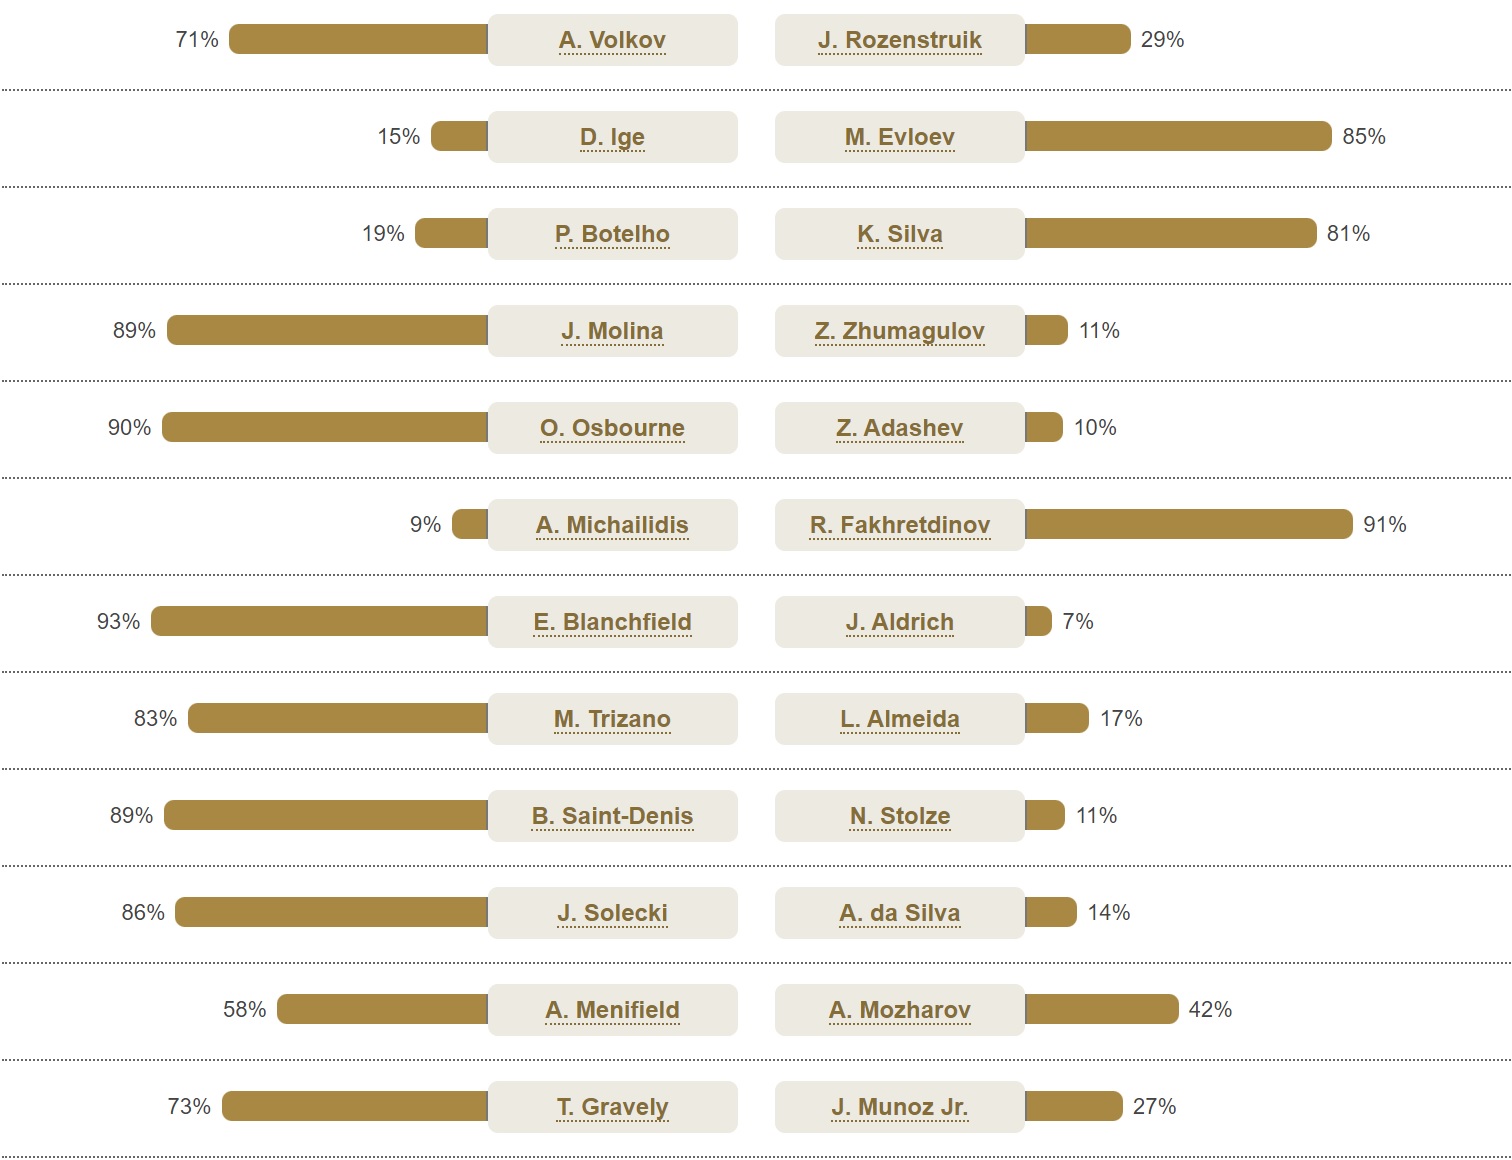Click the D. Ige name link
Viewport: 1512px width, 1160px height.
coord(612,137)
